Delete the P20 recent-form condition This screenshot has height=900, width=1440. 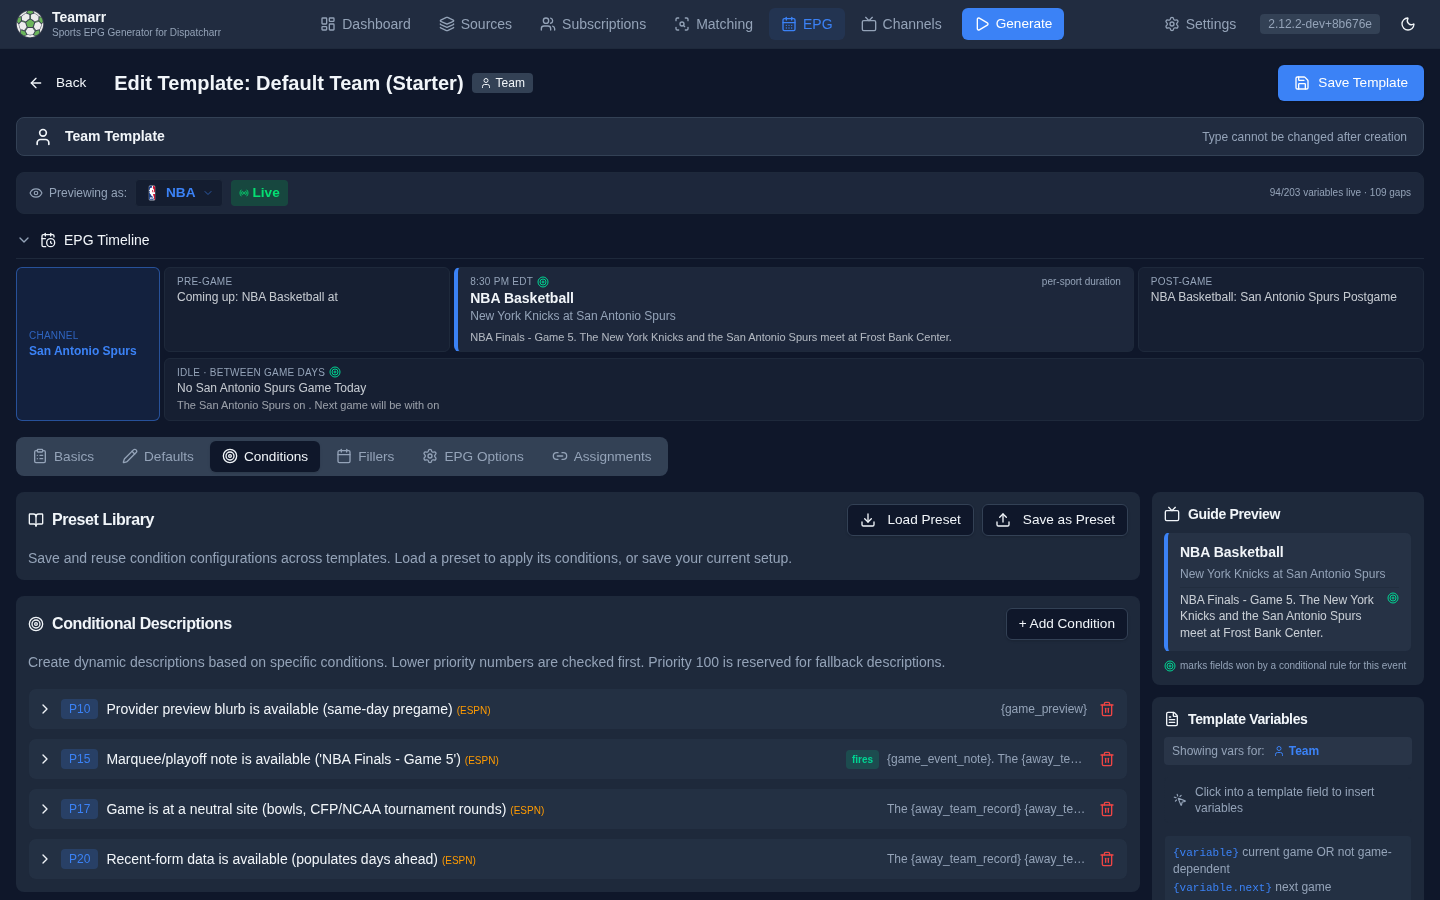(1107, 859)
